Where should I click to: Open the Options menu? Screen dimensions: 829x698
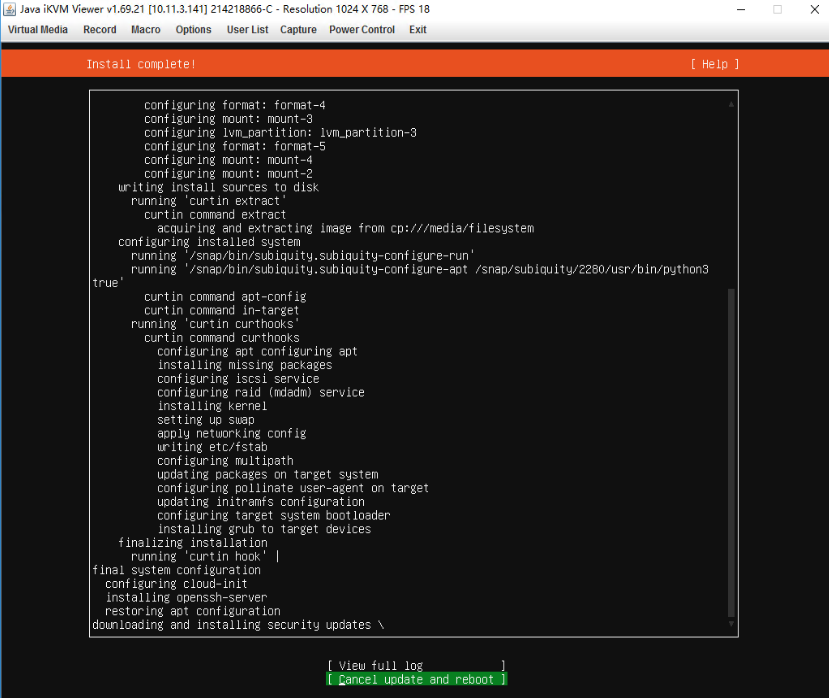(x=193, y=30)
